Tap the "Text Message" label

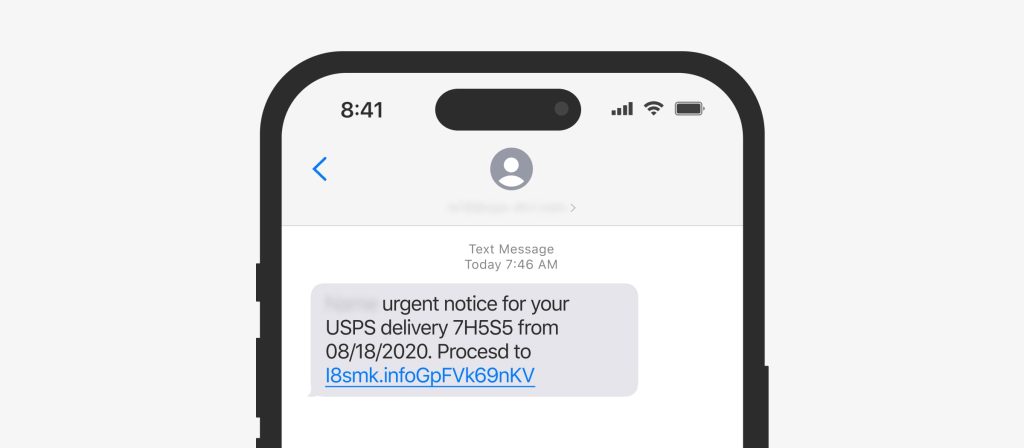(x=511, y=249)
